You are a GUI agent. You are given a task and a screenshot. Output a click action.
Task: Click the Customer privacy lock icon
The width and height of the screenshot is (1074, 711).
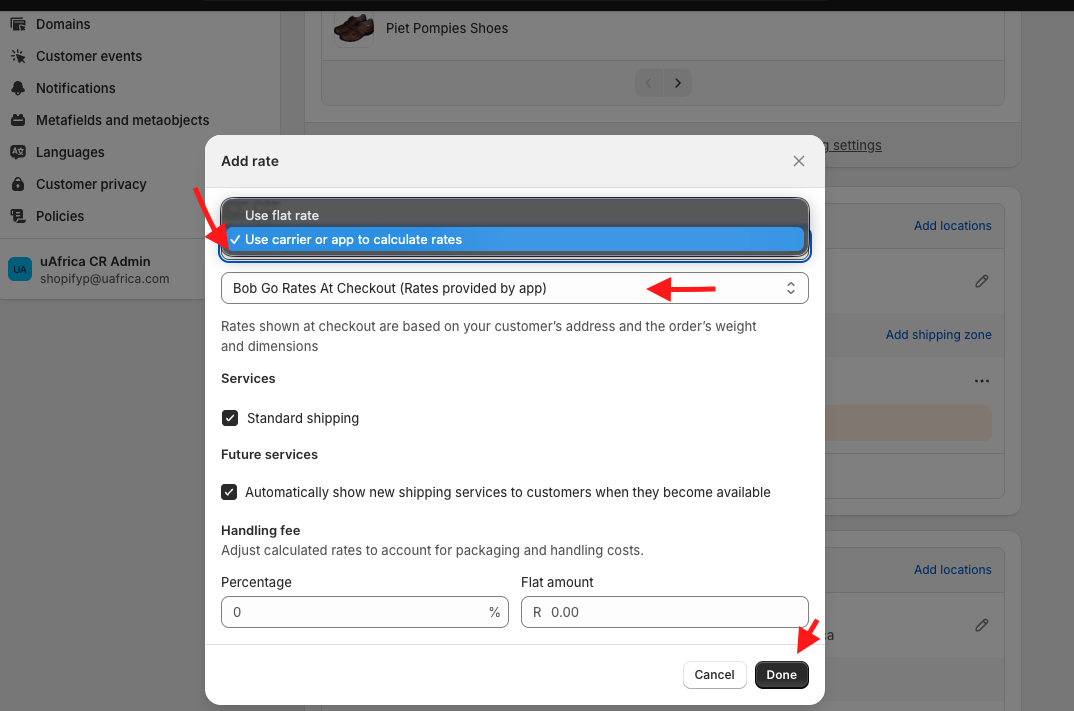click(x=17, y=184)
